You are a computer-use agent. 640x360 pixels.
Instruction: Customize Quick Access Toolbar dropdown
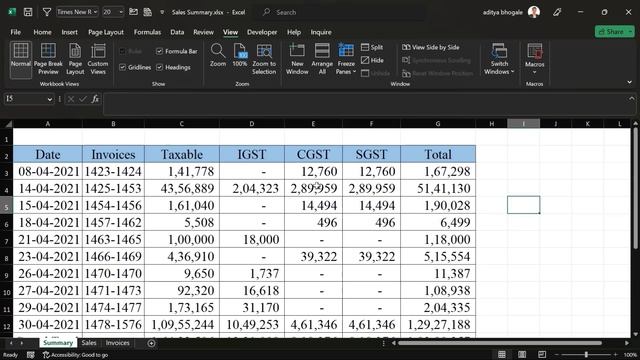[x=162, y=12]
